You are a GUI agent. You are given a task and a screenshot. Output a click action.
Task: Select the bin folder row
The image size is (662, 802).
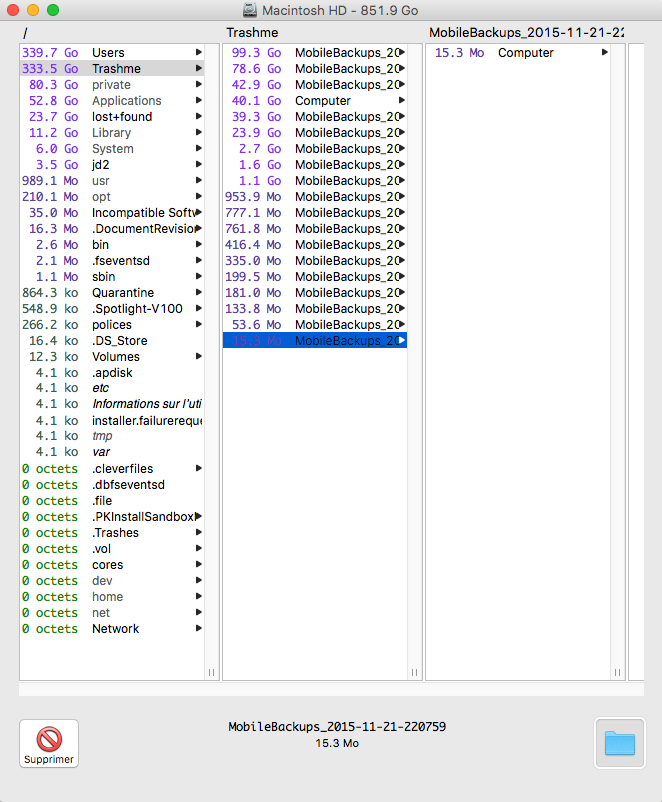[x=112, y=244]
